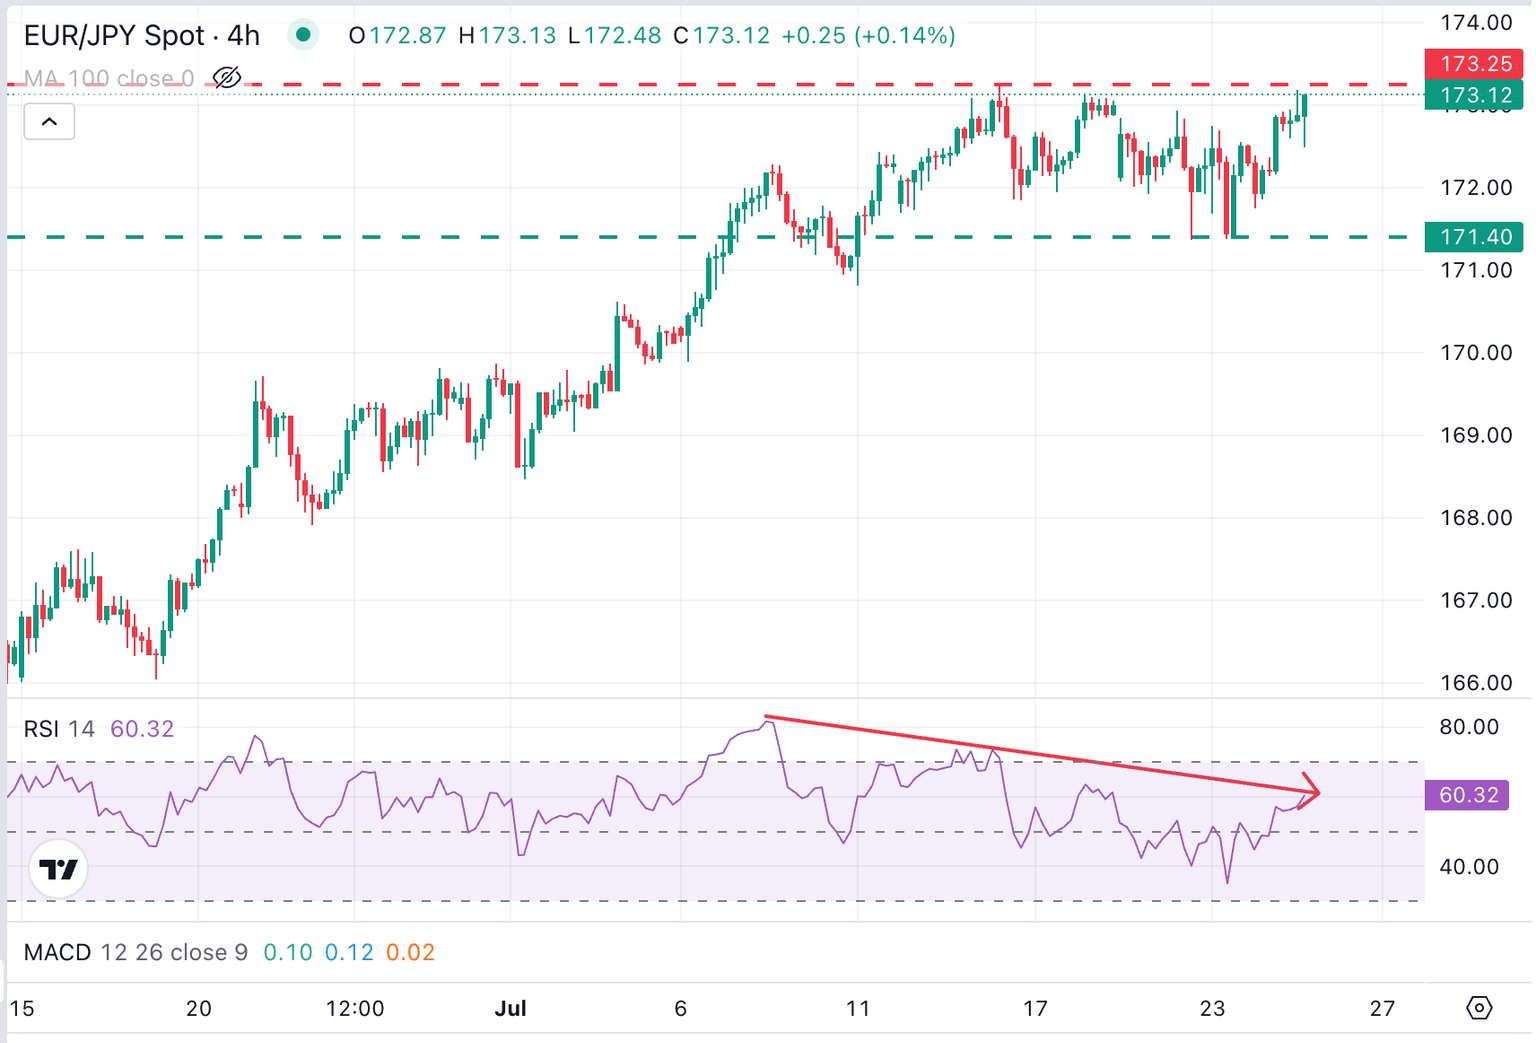Click the Jul label on the date axis
The height and width of the screenshot is (1043, 1536).
click(x=512, y=1008)
